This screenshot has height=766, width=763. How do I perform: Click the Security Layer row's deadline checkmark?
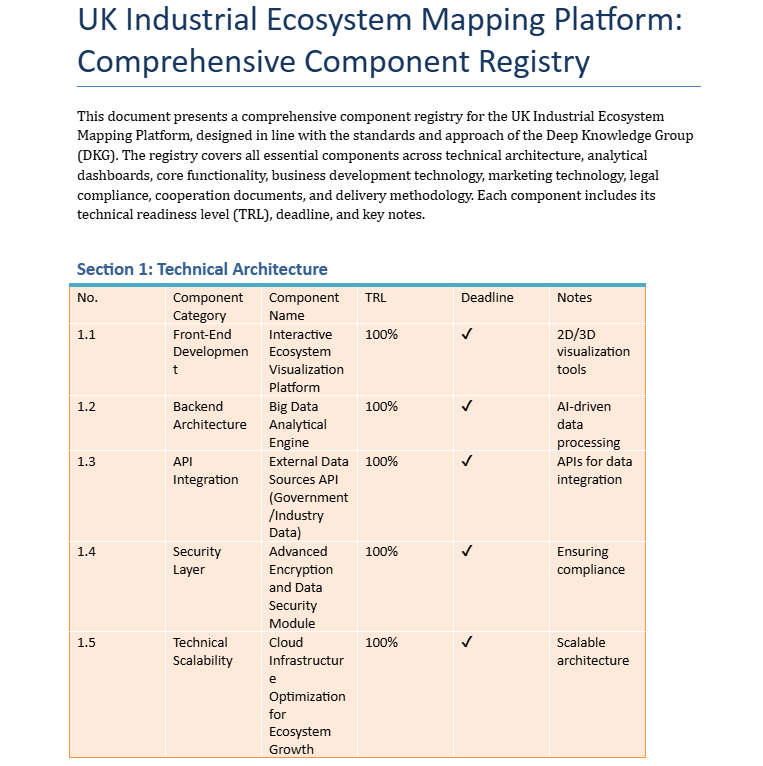click(x=467, y=552)
